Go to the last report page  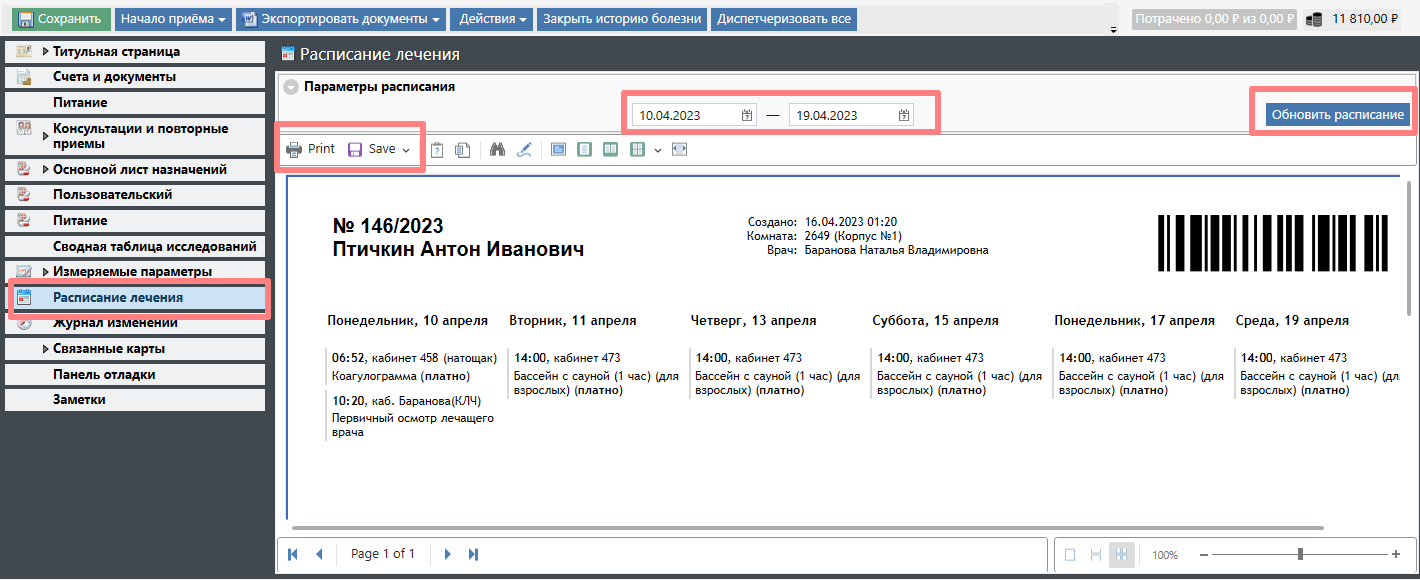(x=473, y=554)
